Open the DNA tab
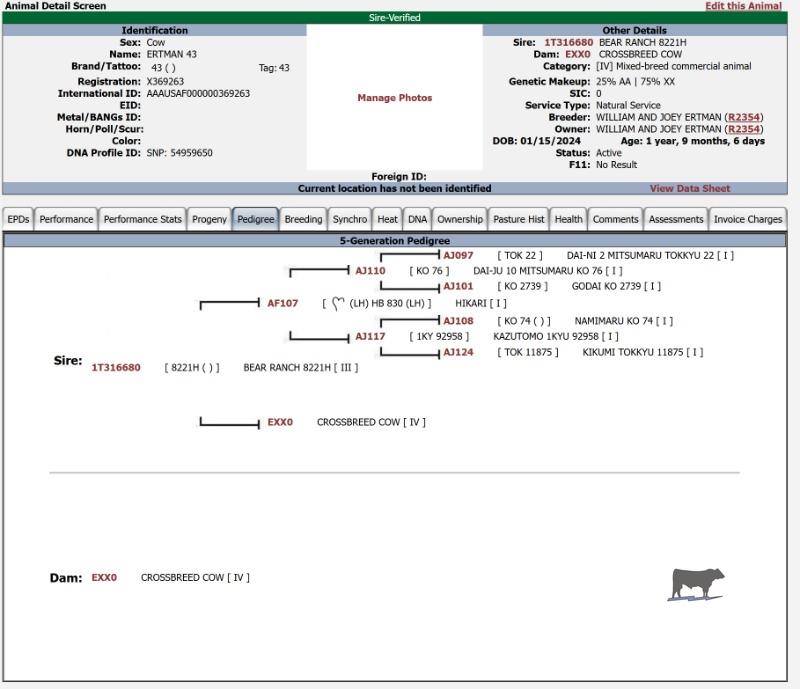The height and width of the screenshot is (689, 800). [x=417, y=219]
